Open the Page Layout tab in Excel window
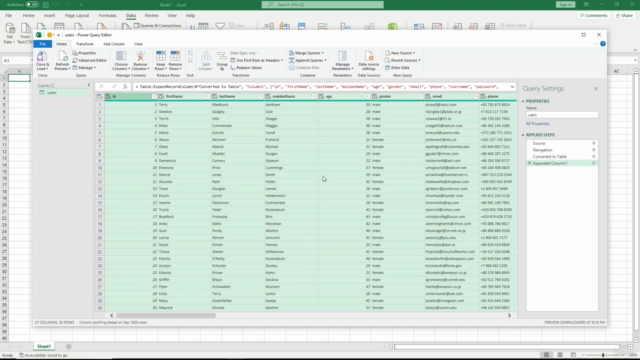 pos(77,16)
